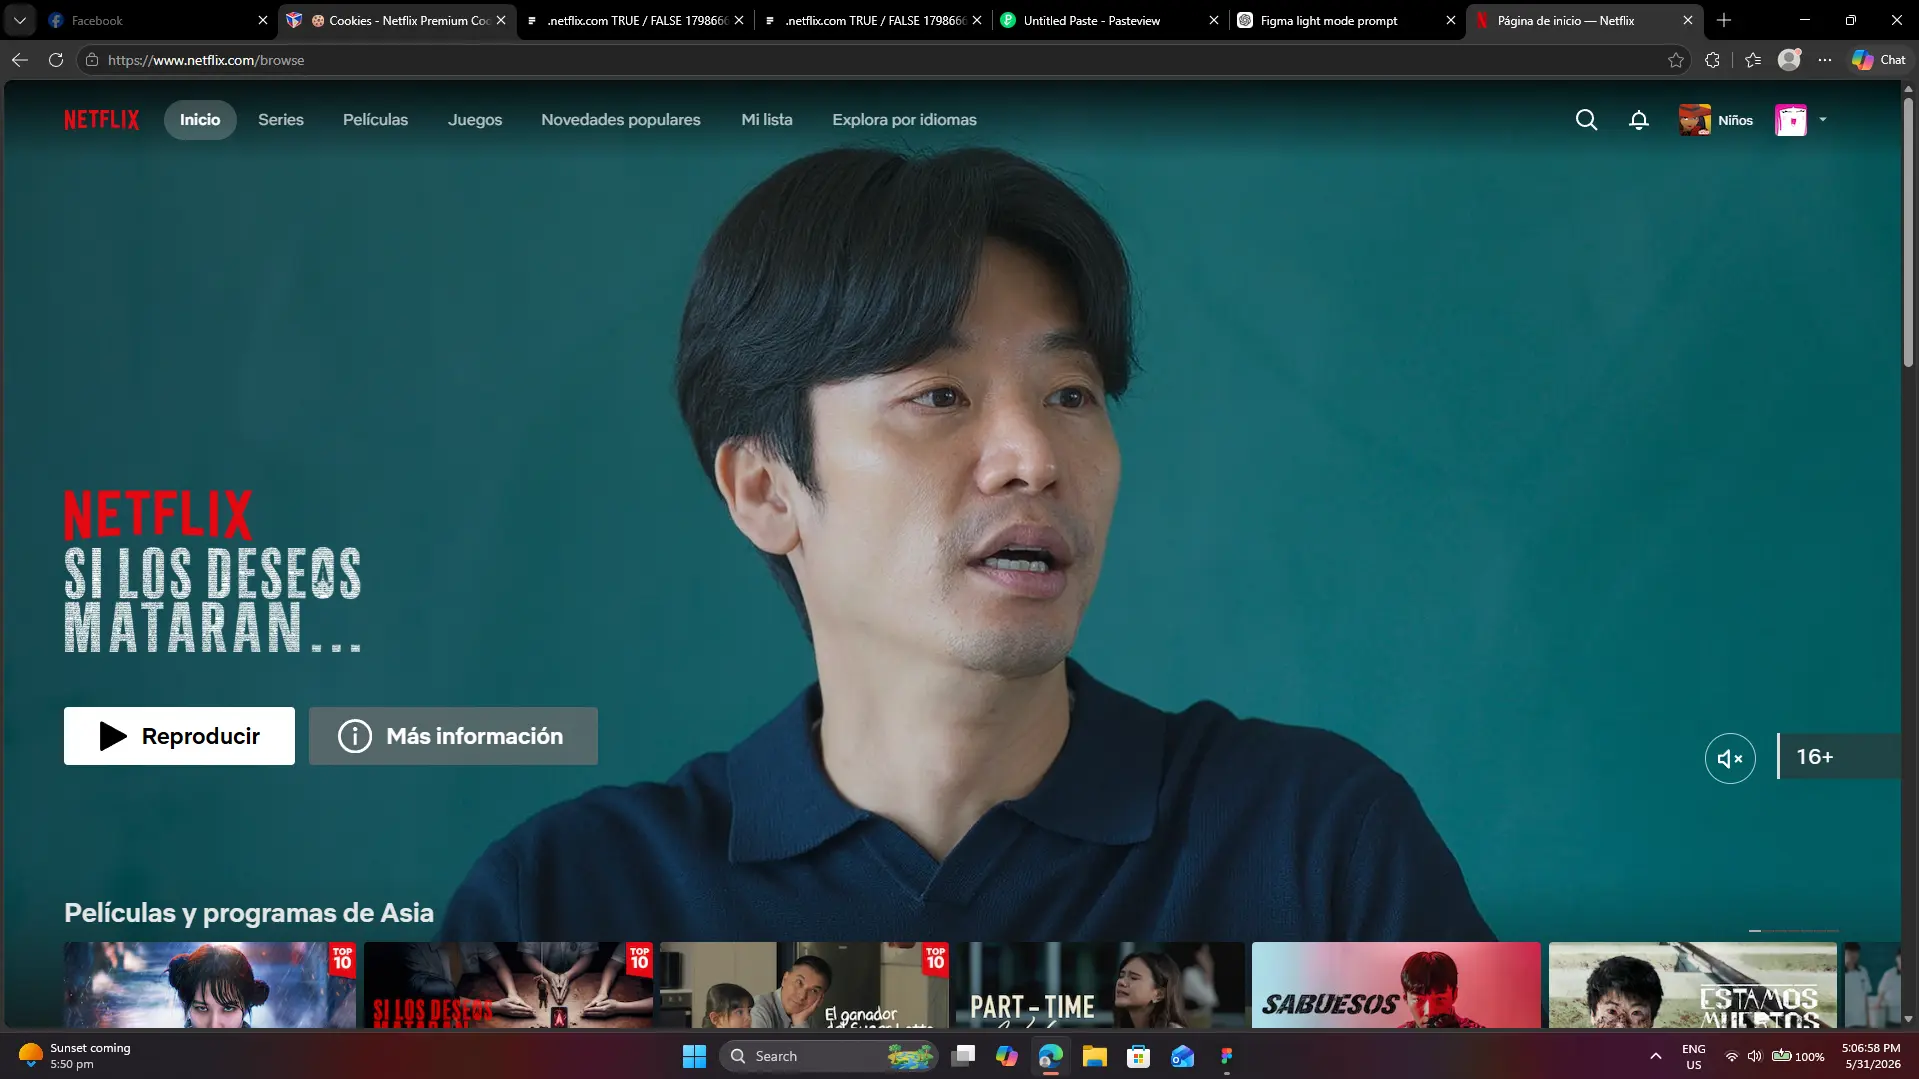Close the Facebook tab

(x=263, y=20)
